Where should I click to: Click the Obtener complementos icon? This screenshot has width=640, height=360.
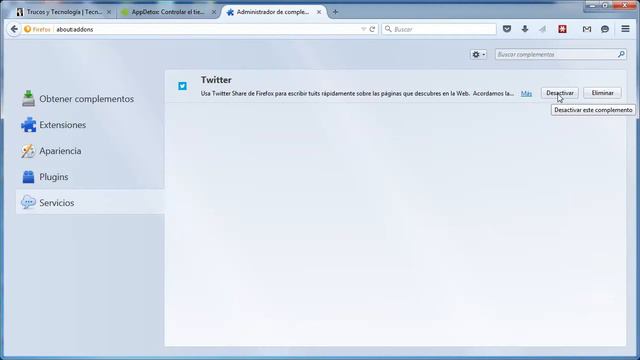(x=28, y=98)
